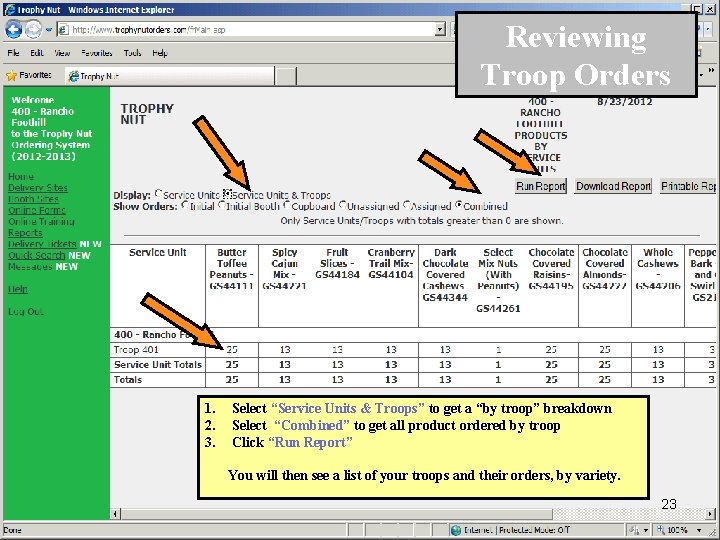This screenshot has height=540, width=720.
Task: Click Log Out in sidebar
Action: tap(26, 312)
